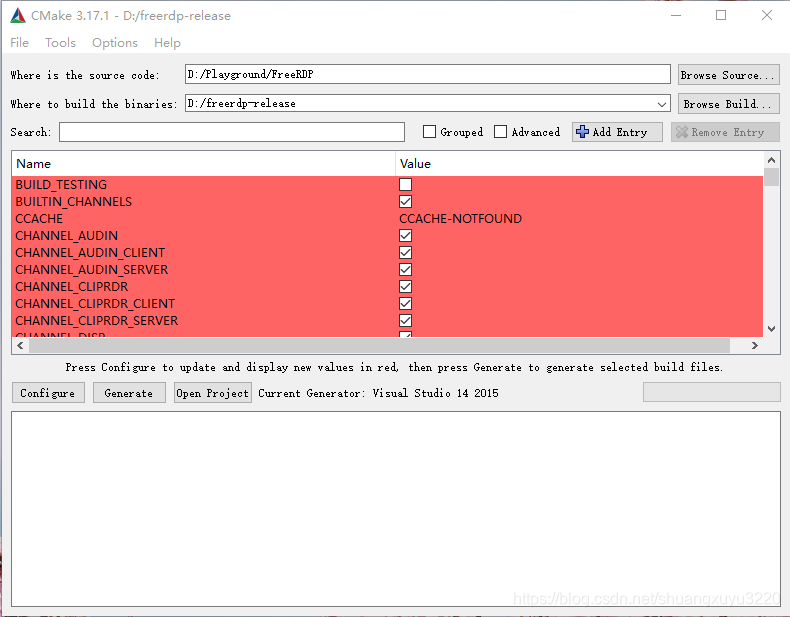Click the Browse Build button
The height and width of the screenshot is (617, 790).
pyautogui.click(x=728, y=104)
